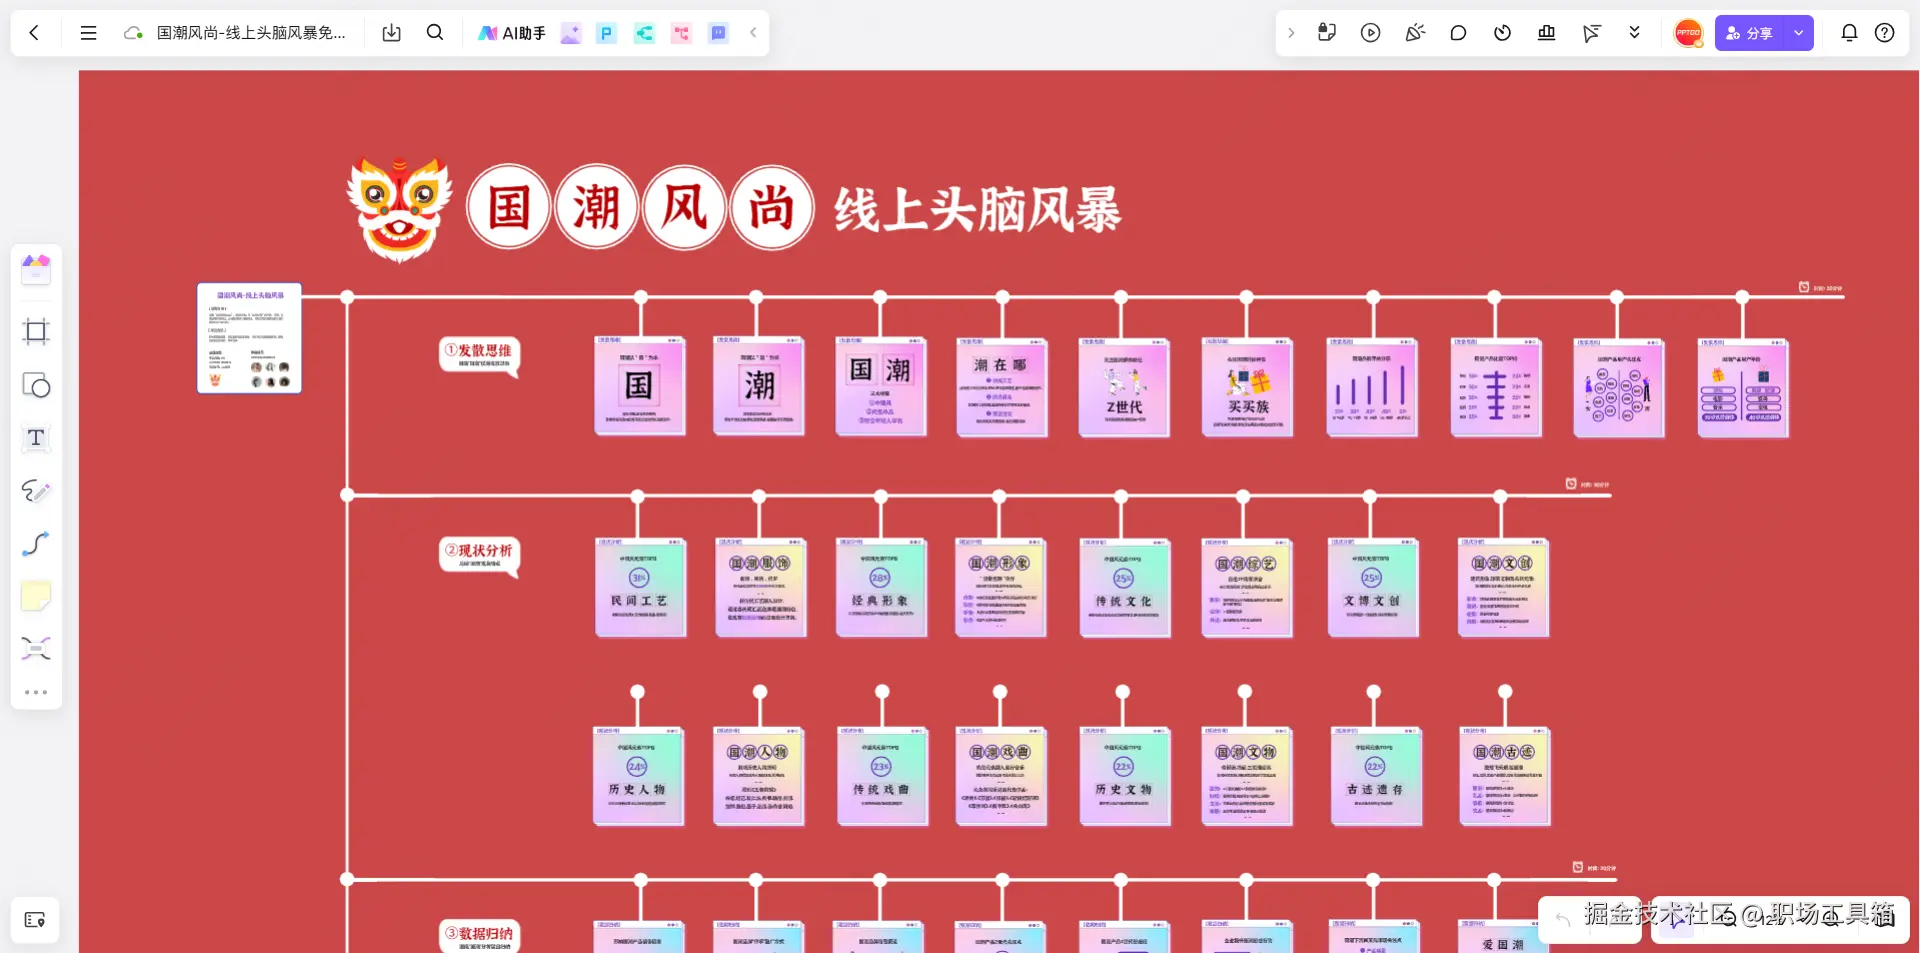Open the voting chart tool

pyautogui.click(x=1546, y=32)
